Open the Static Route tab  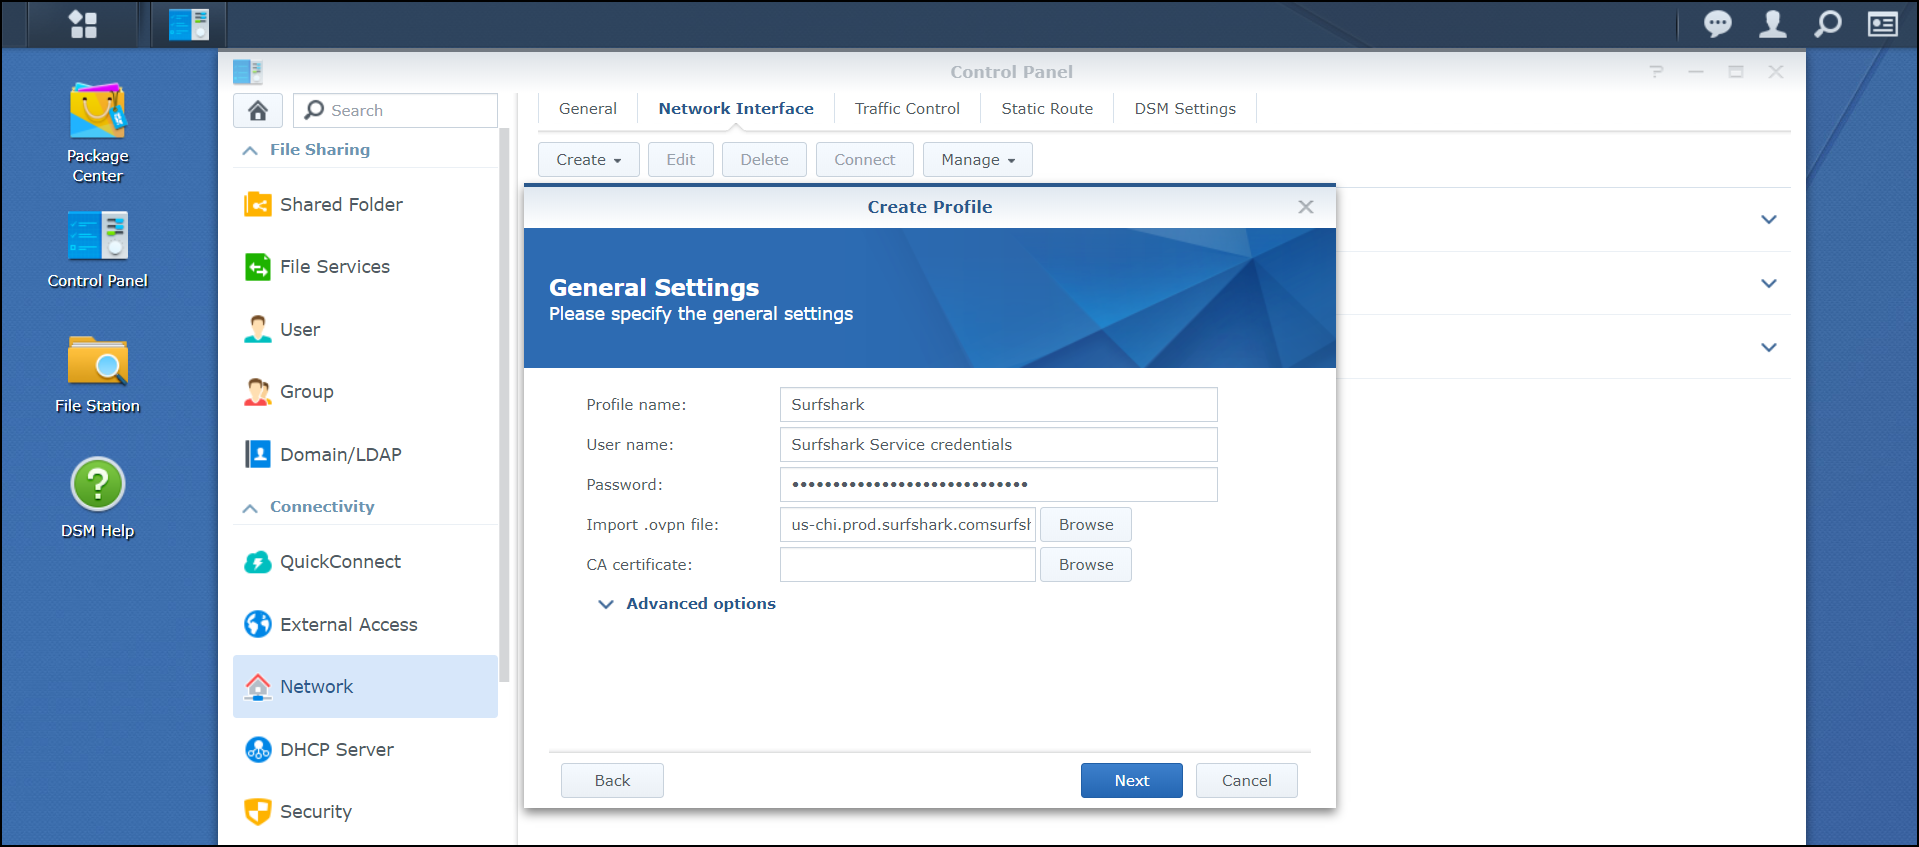point(1047,109)
